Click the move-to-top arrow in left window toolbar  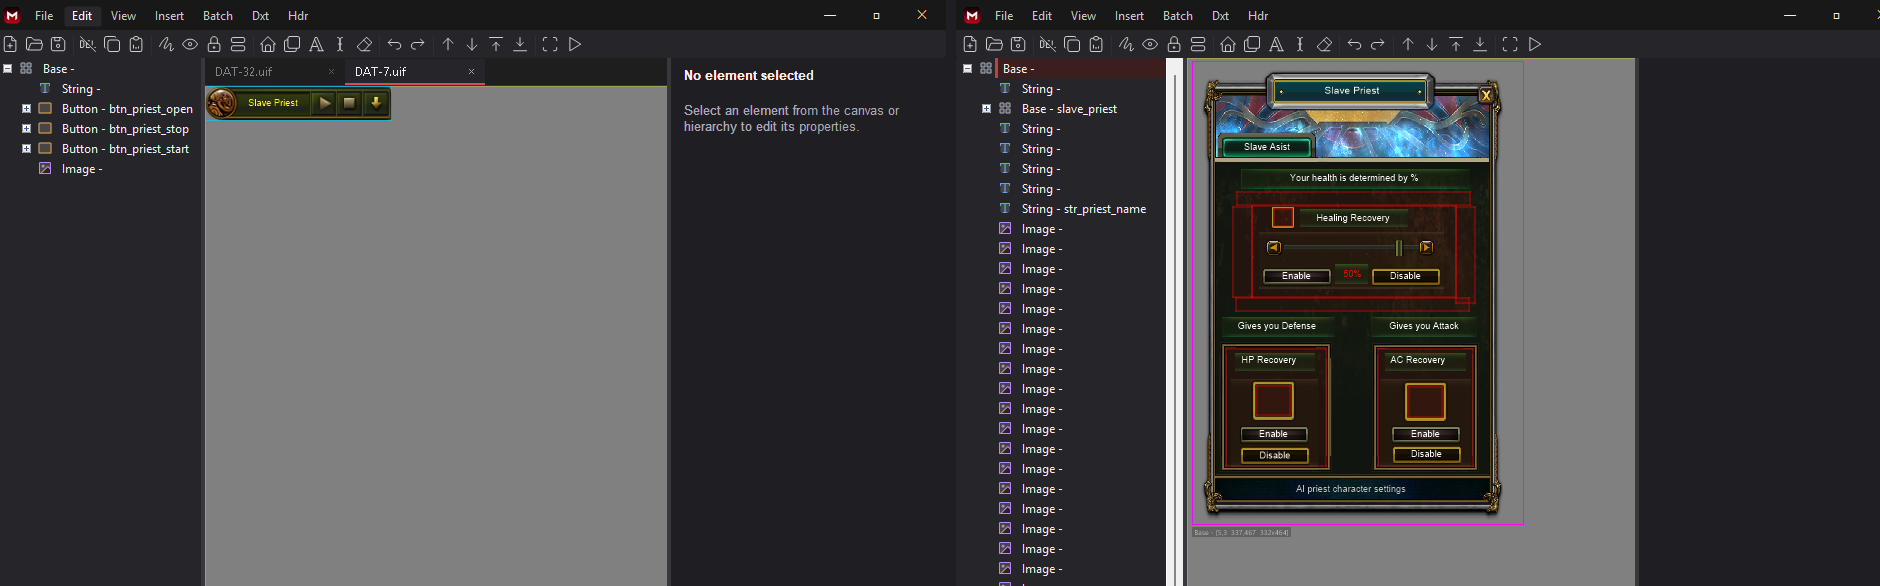click(496, 44)
